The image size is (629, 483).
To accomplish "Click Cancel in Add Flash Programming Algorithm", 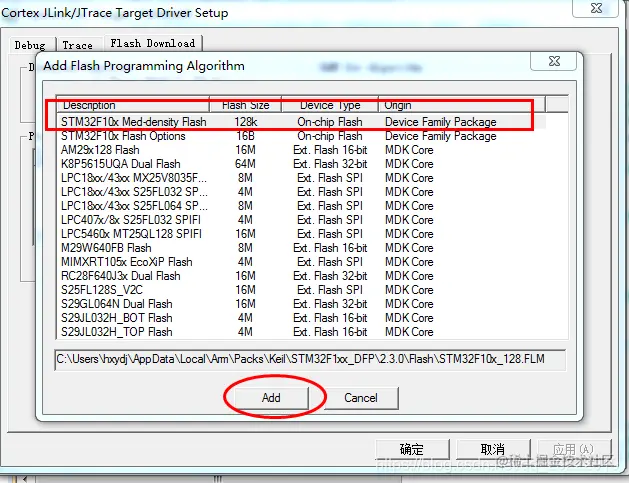I will (x=361, y=398).
